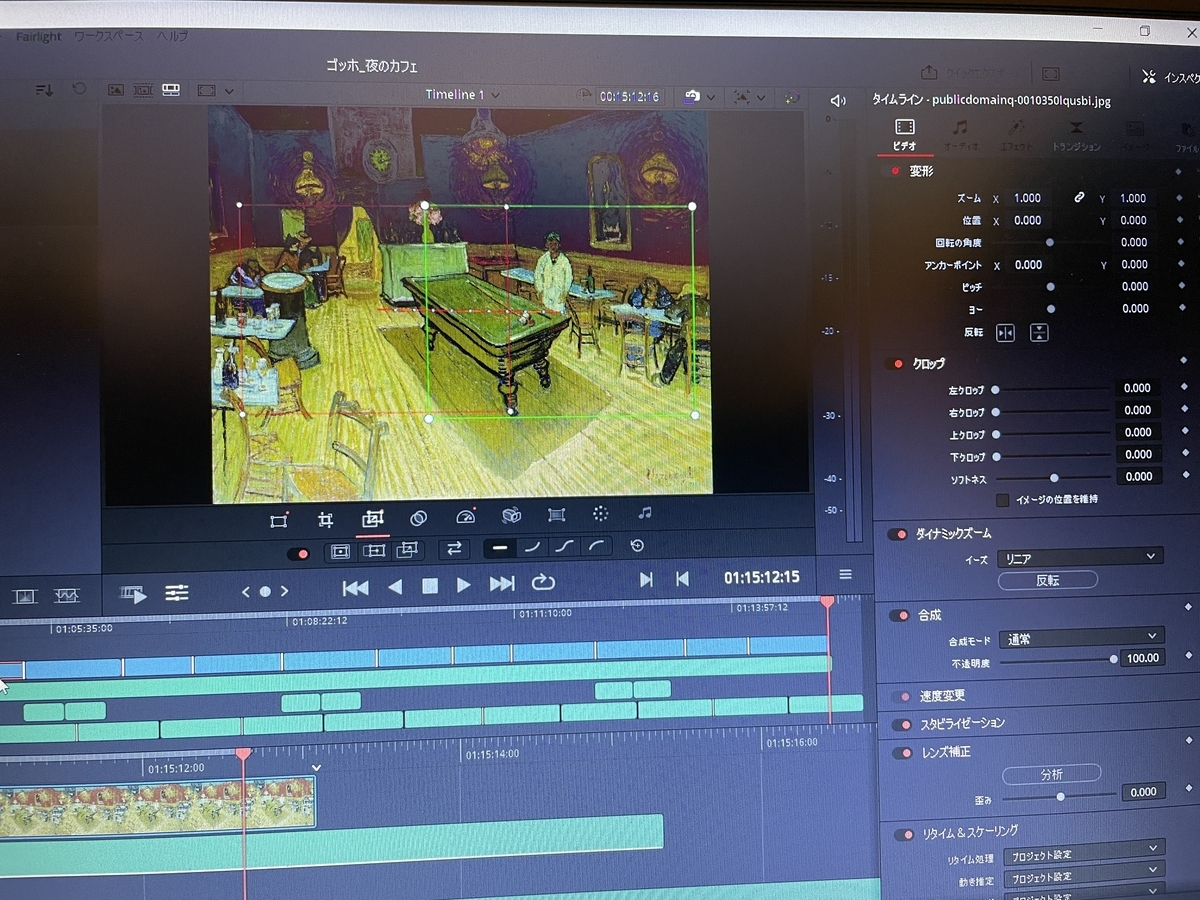Open the Color auto-adjust dotted circle icon
Viewport: 1200px width, 900px height.
600,514
